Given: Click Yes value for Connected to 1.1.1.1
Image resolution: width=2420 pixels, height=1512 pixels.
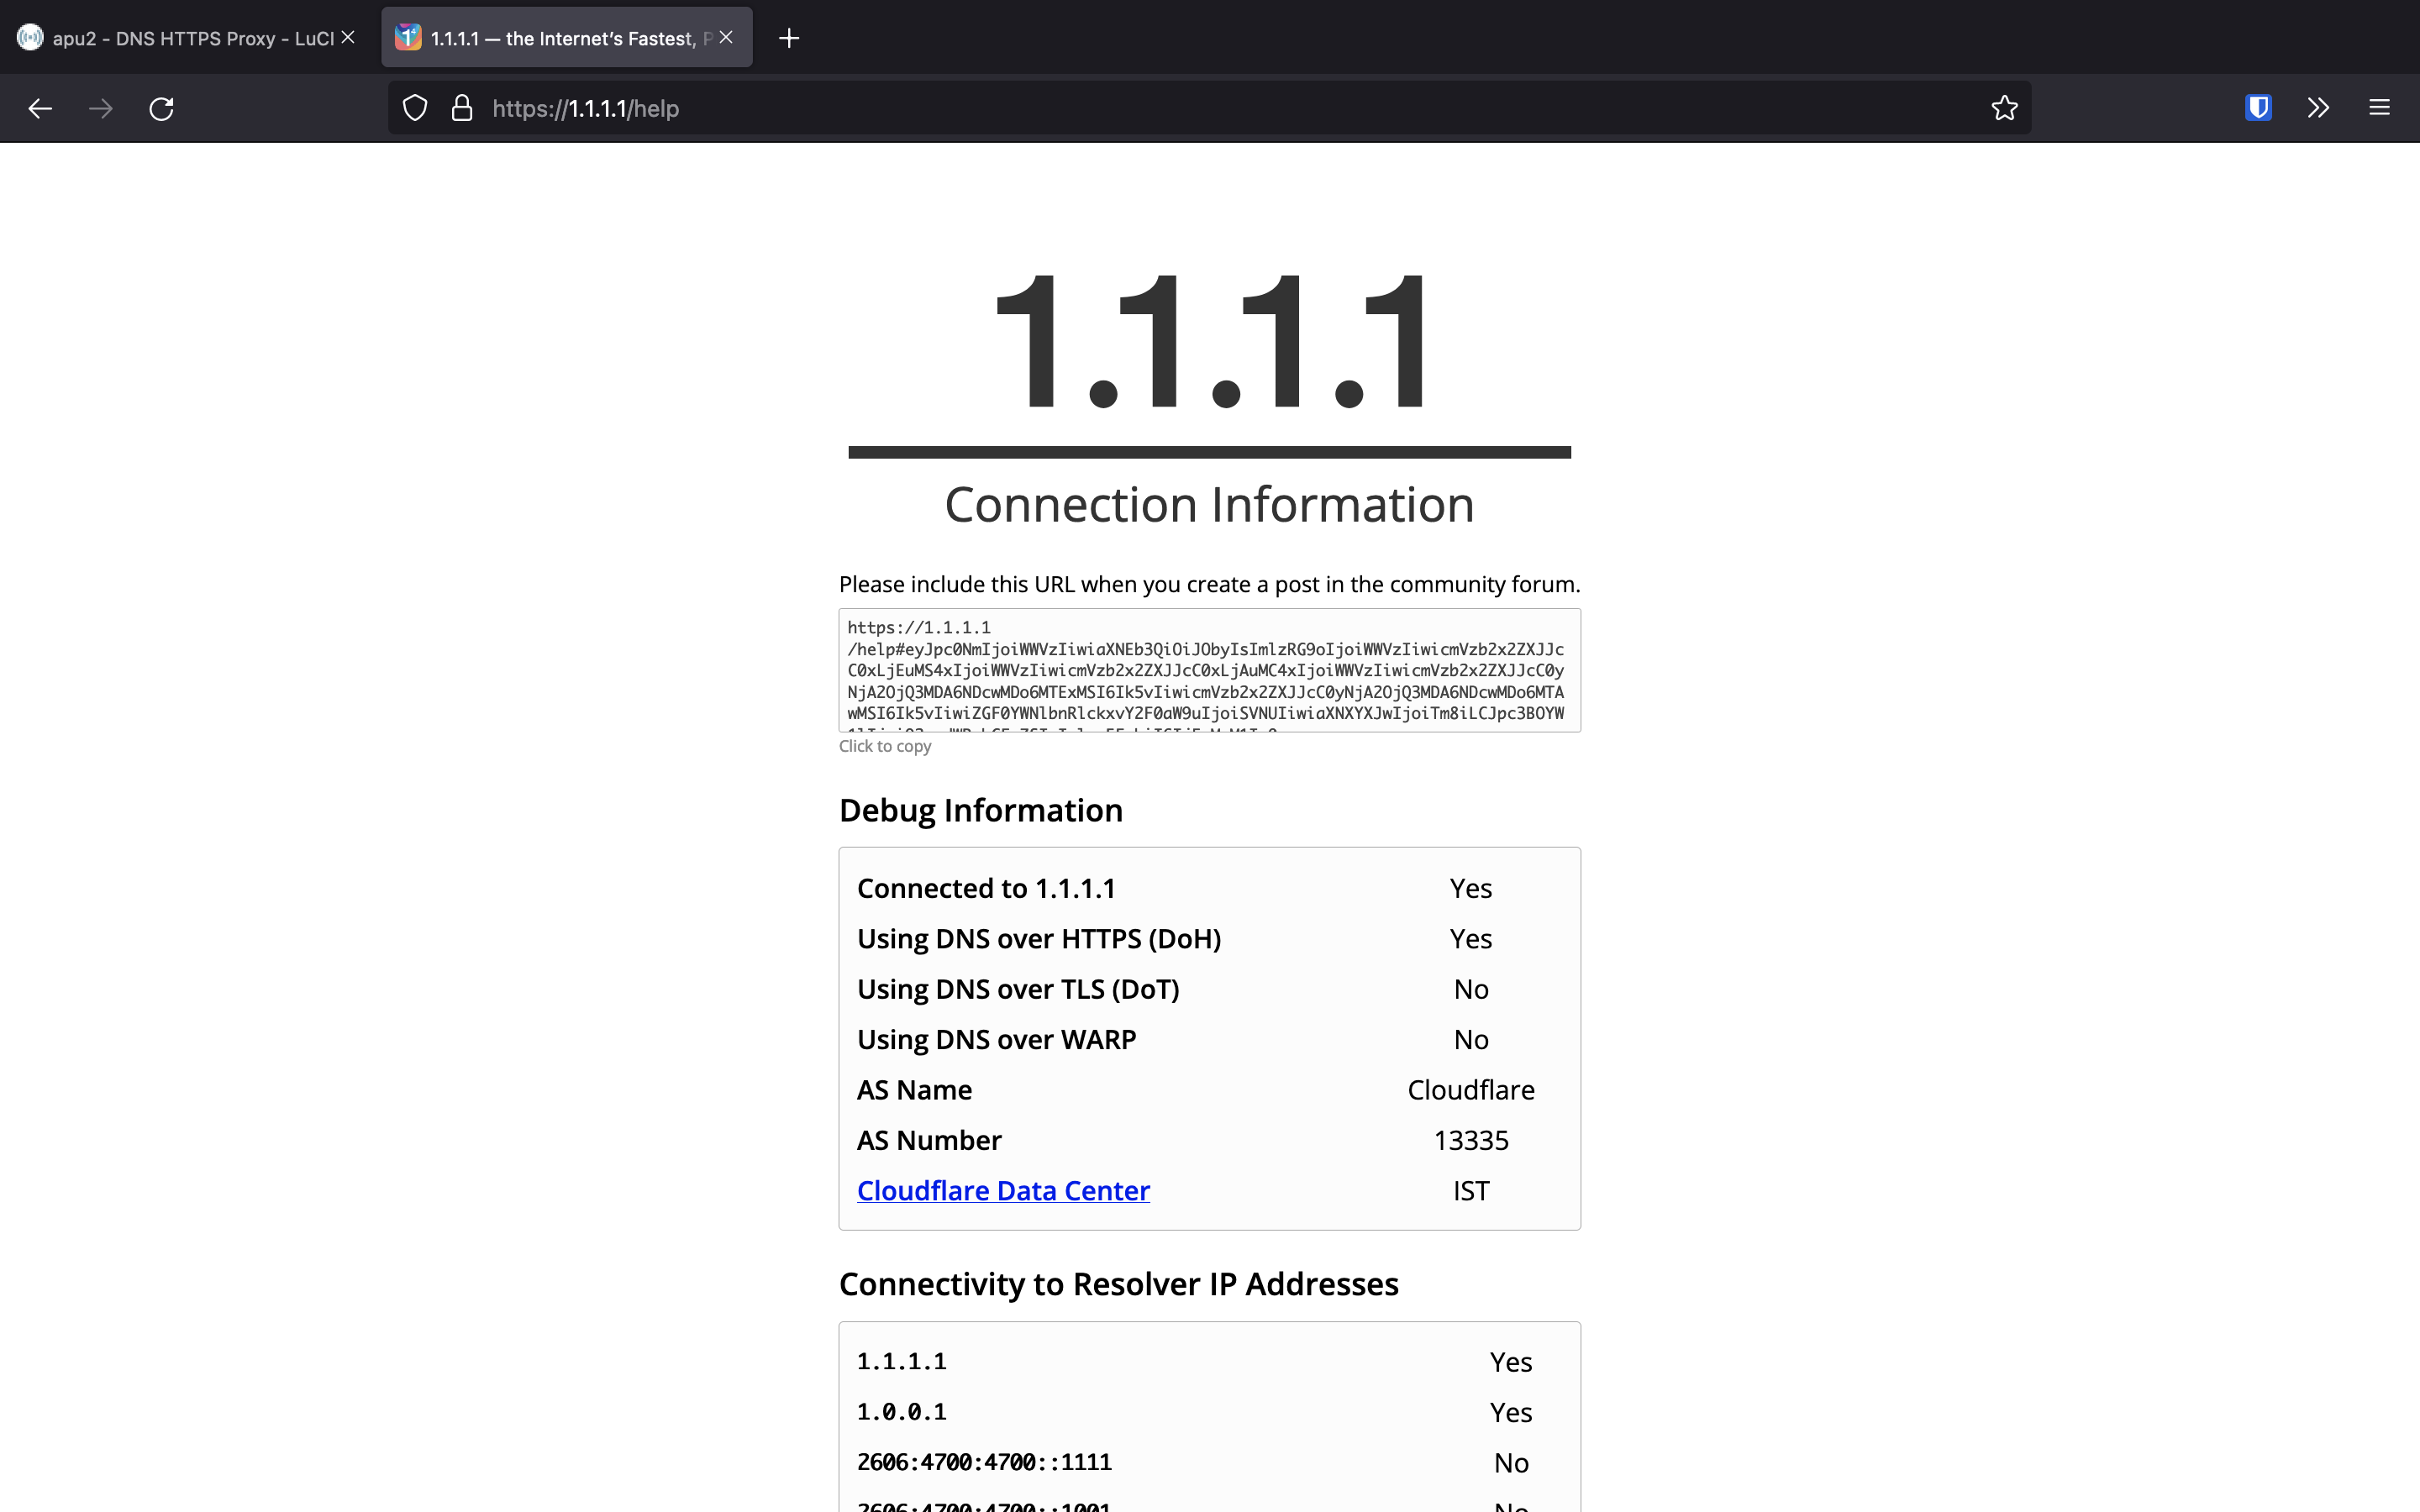Looking at the screenshot, I should [1471, 888].
